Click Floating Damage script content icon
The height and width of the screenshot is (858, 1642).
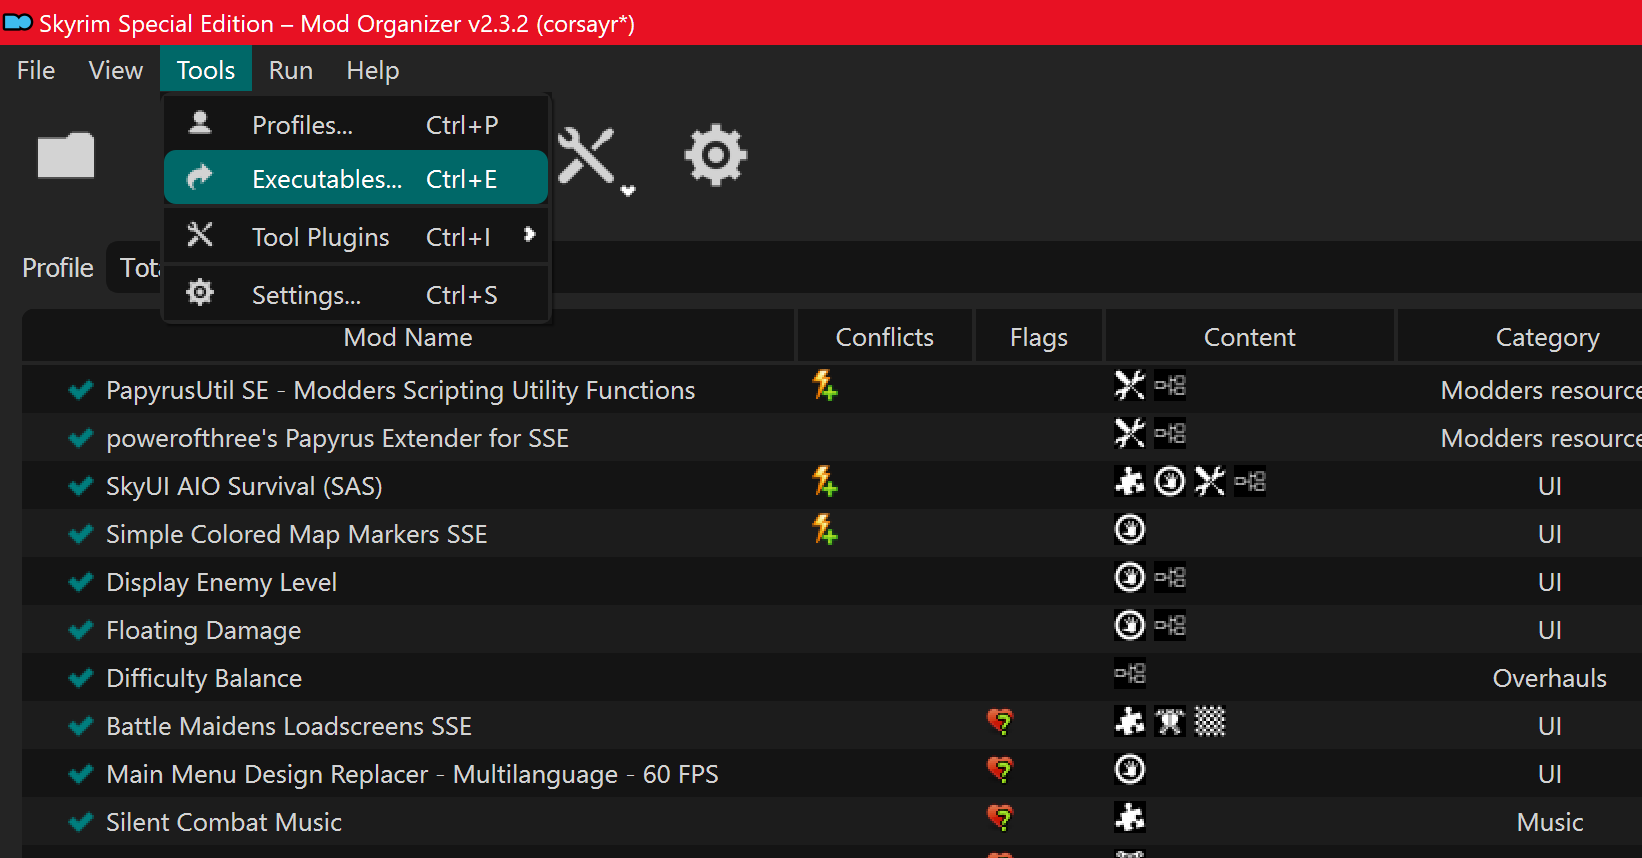[1170, 625]
